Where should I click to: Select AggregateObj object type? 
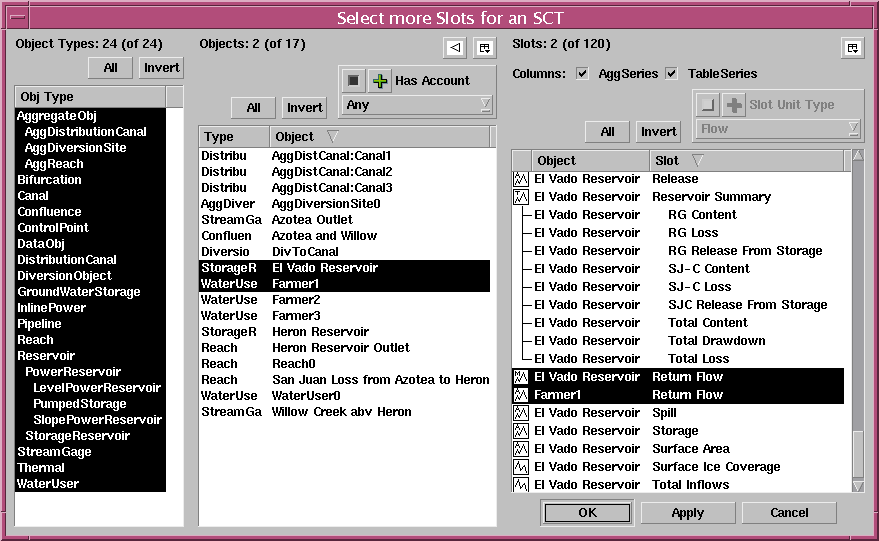[90, 116]
